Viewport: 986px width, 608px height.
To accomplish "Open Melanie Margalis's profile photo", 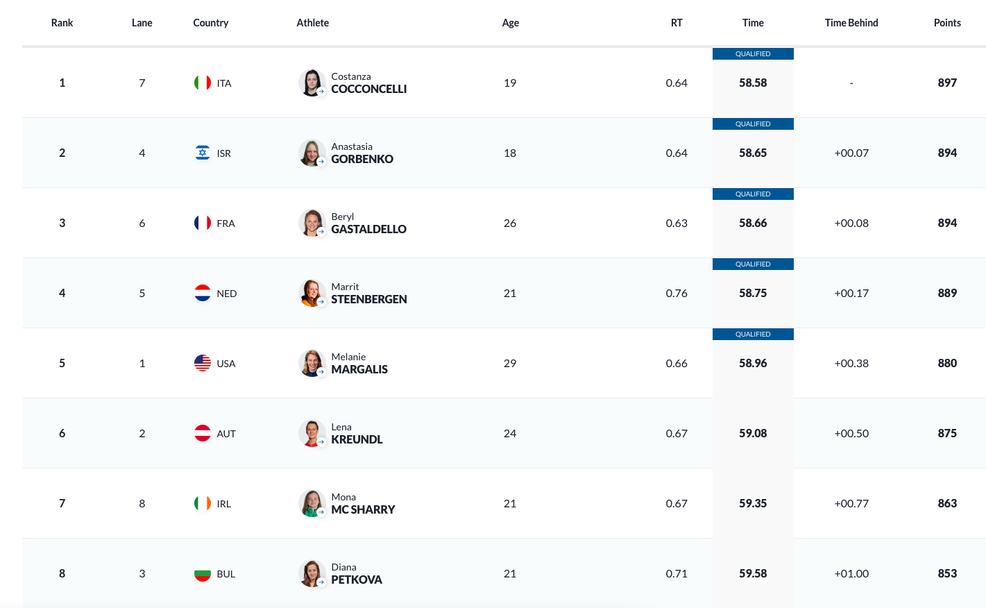I will coord(312,363).
